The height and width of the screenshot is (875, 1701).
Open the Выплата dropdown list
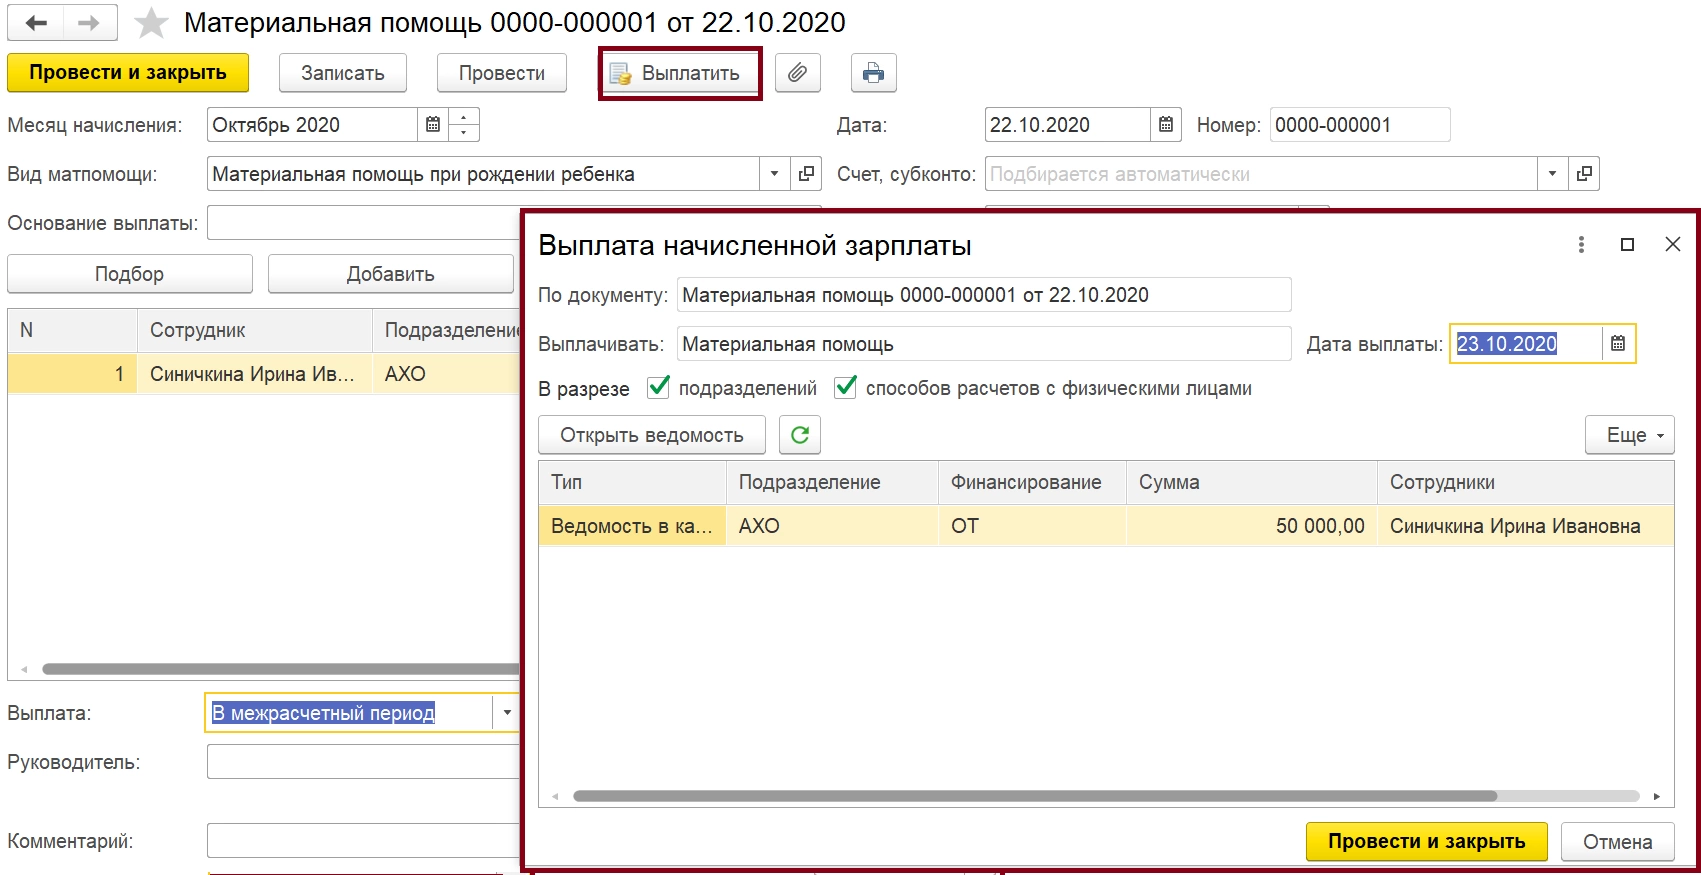pyautogui.click(x=507, y=713)
